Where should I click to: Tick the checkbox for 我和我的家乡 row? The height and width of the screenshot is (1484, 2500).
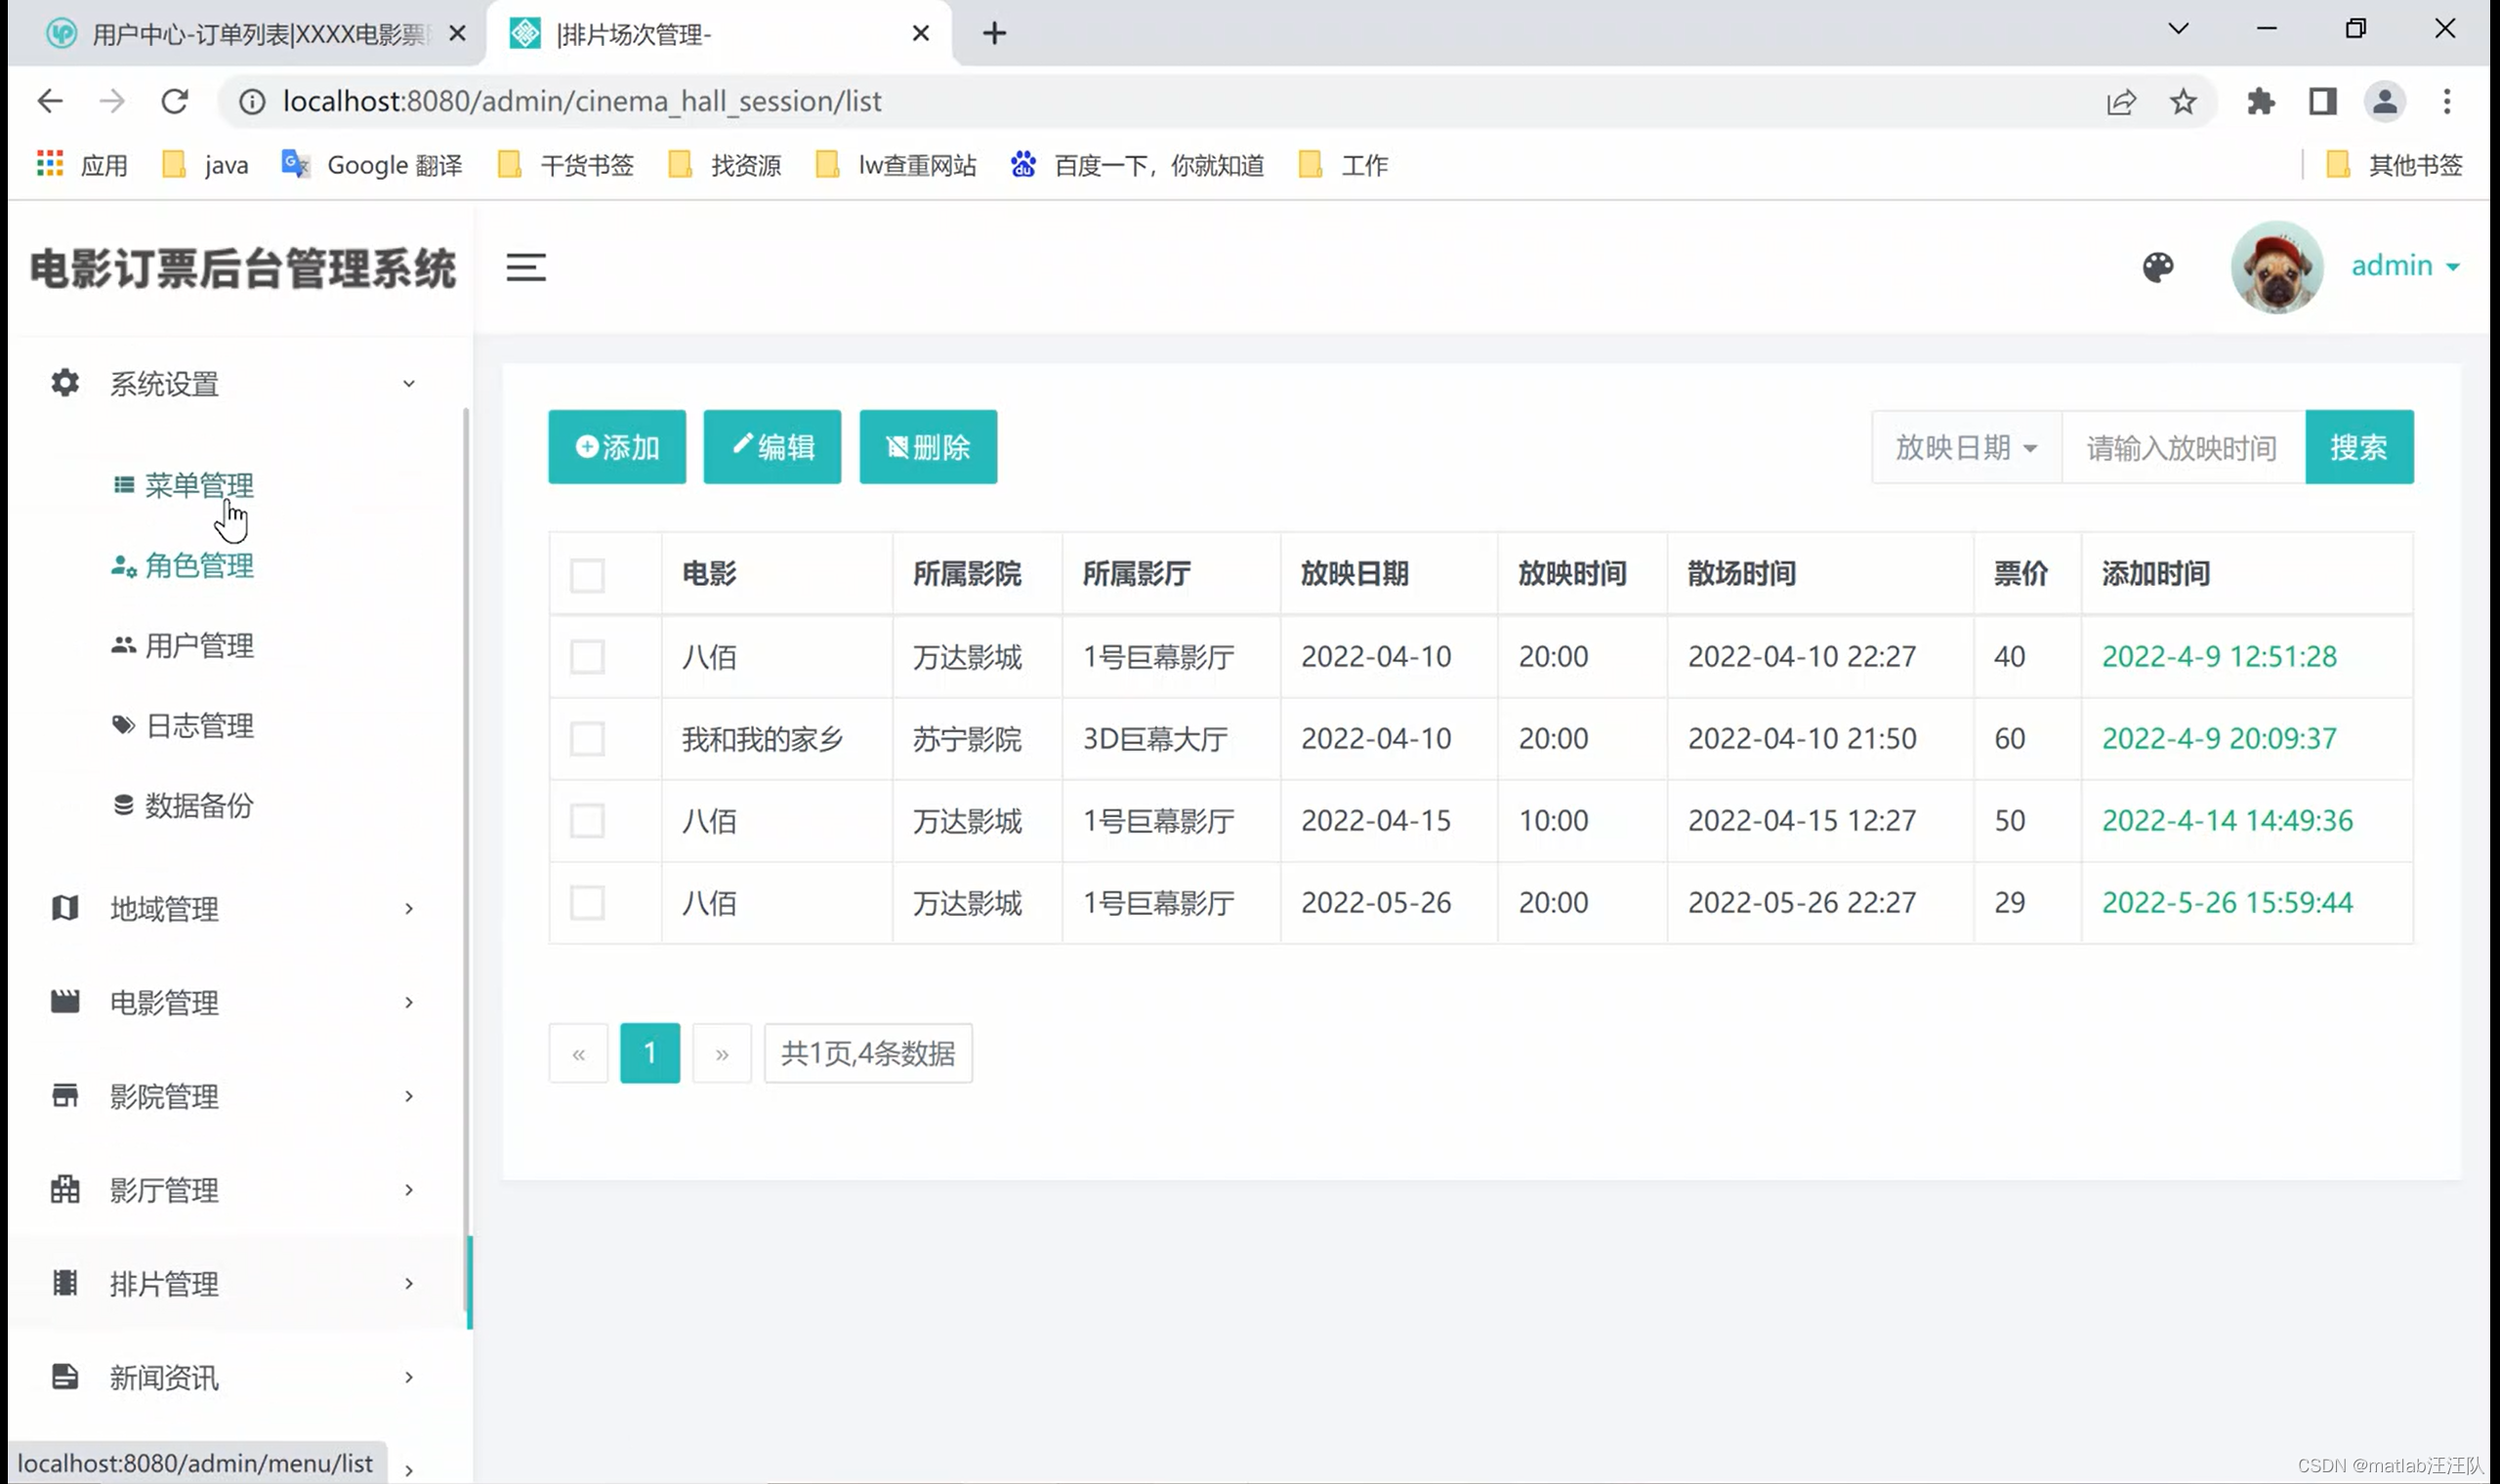[x=587, y=739]
